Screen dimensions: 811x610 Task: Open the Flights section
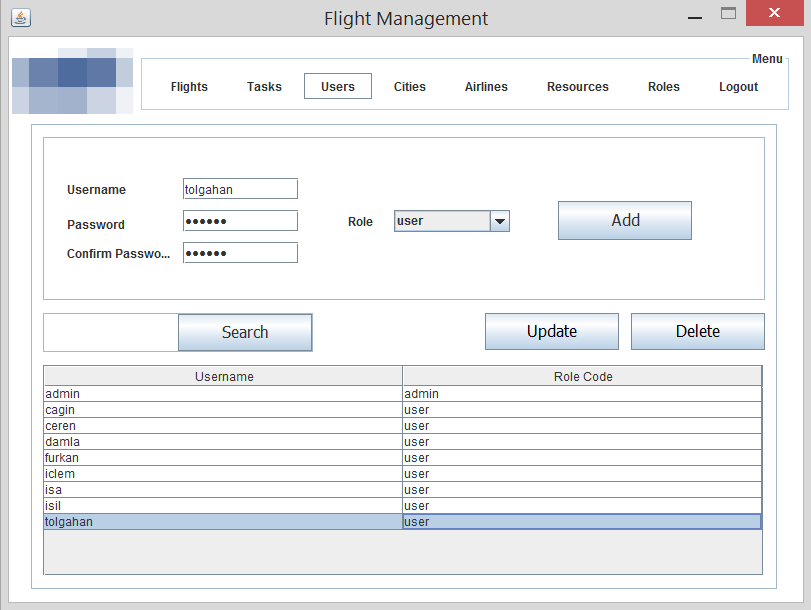(x=189, y=87)
